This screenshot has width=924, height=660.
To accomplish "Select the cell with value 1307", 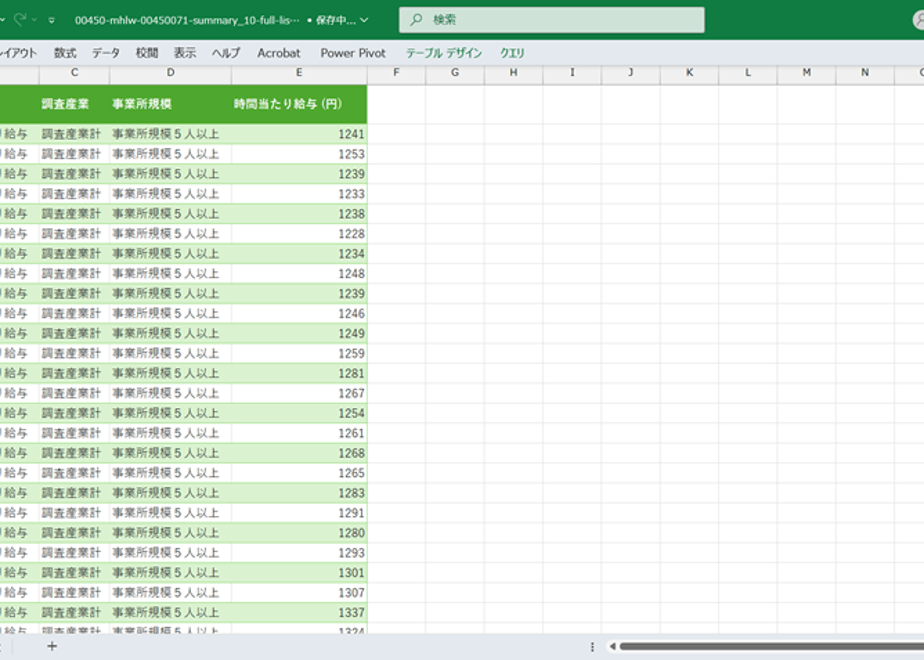I will pos(299,593).
